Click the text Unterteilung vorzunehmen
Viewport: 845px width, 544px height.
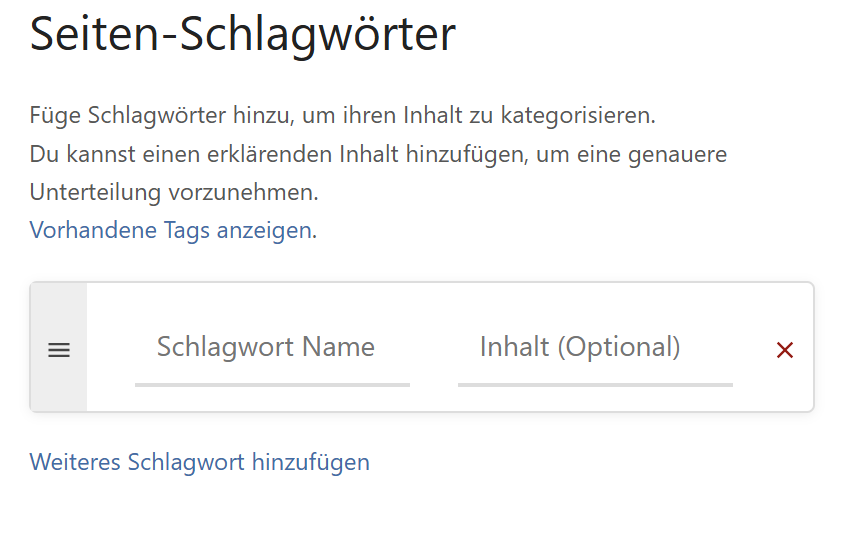click(174, 192)
